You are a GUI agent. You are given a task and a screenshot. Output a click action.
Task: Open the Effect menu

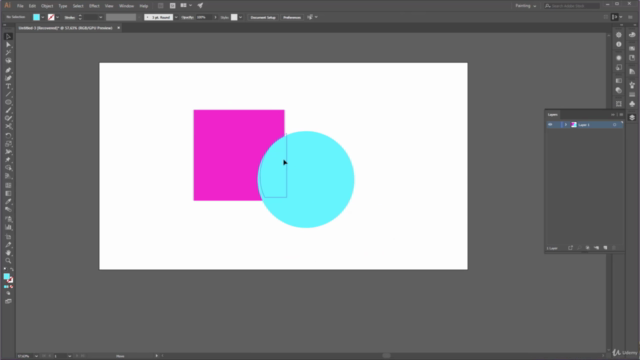[94, 6]
